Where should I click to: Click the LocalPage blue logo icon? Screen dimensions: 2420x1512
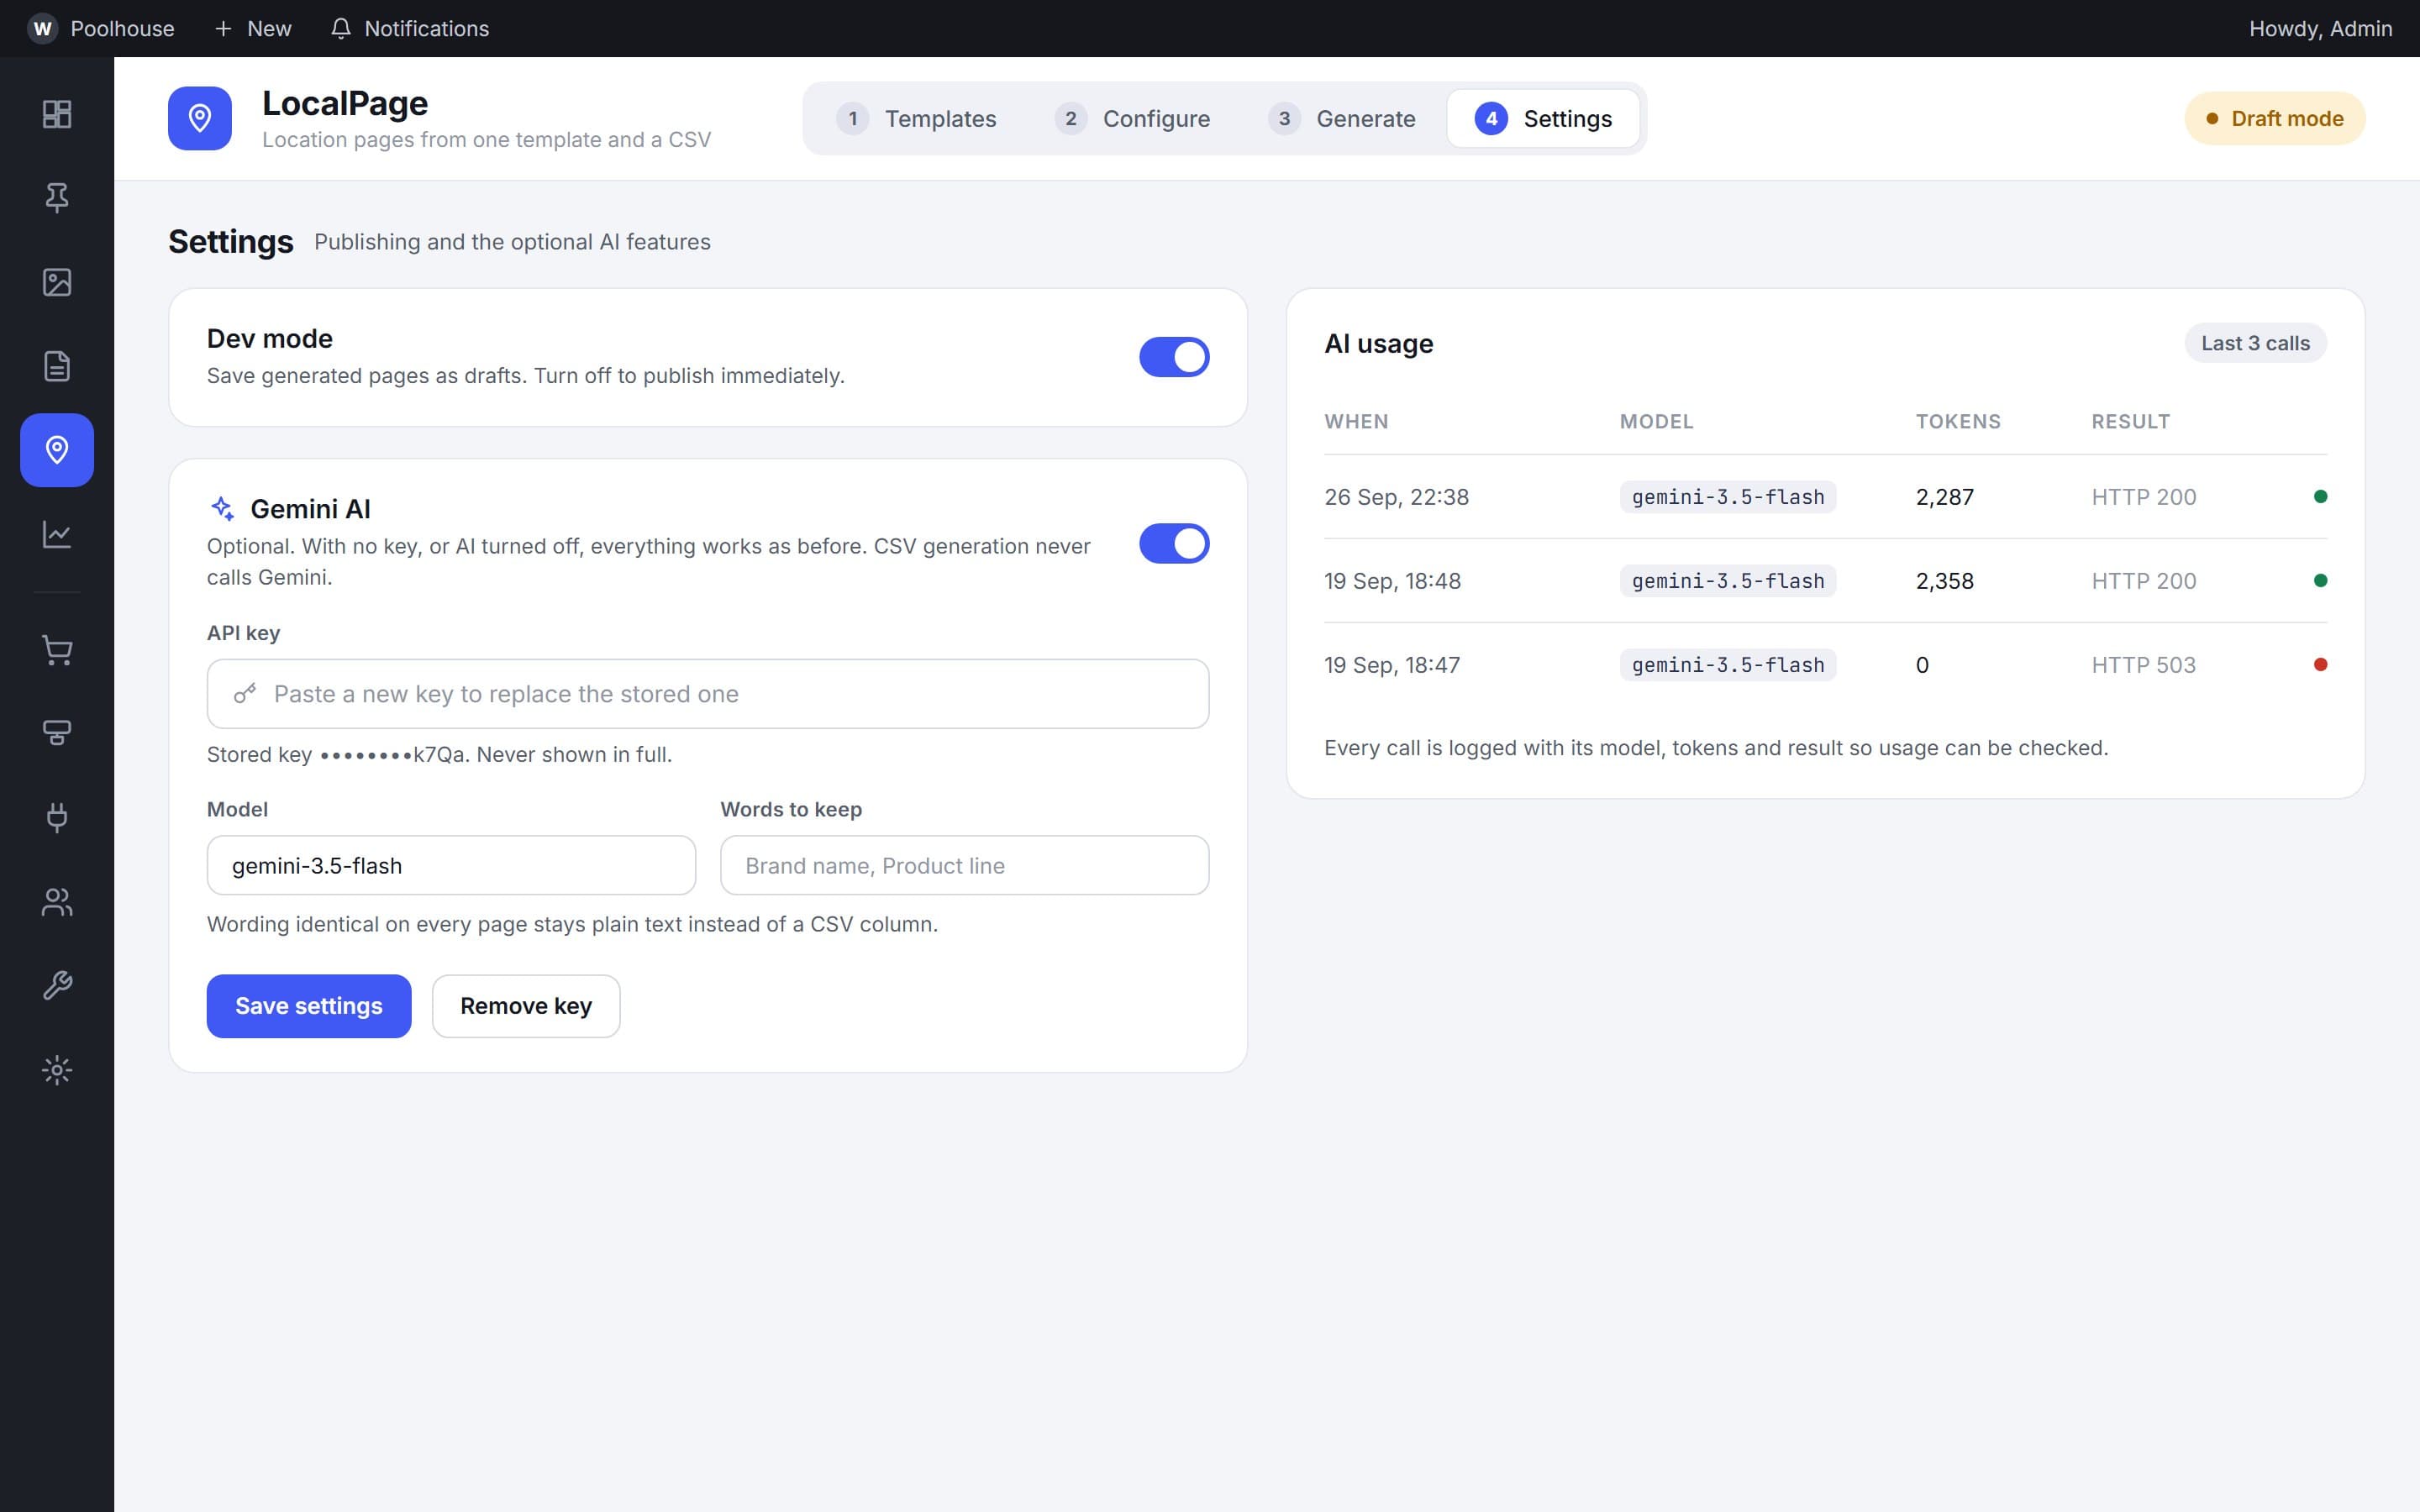[x=200, y=118]
